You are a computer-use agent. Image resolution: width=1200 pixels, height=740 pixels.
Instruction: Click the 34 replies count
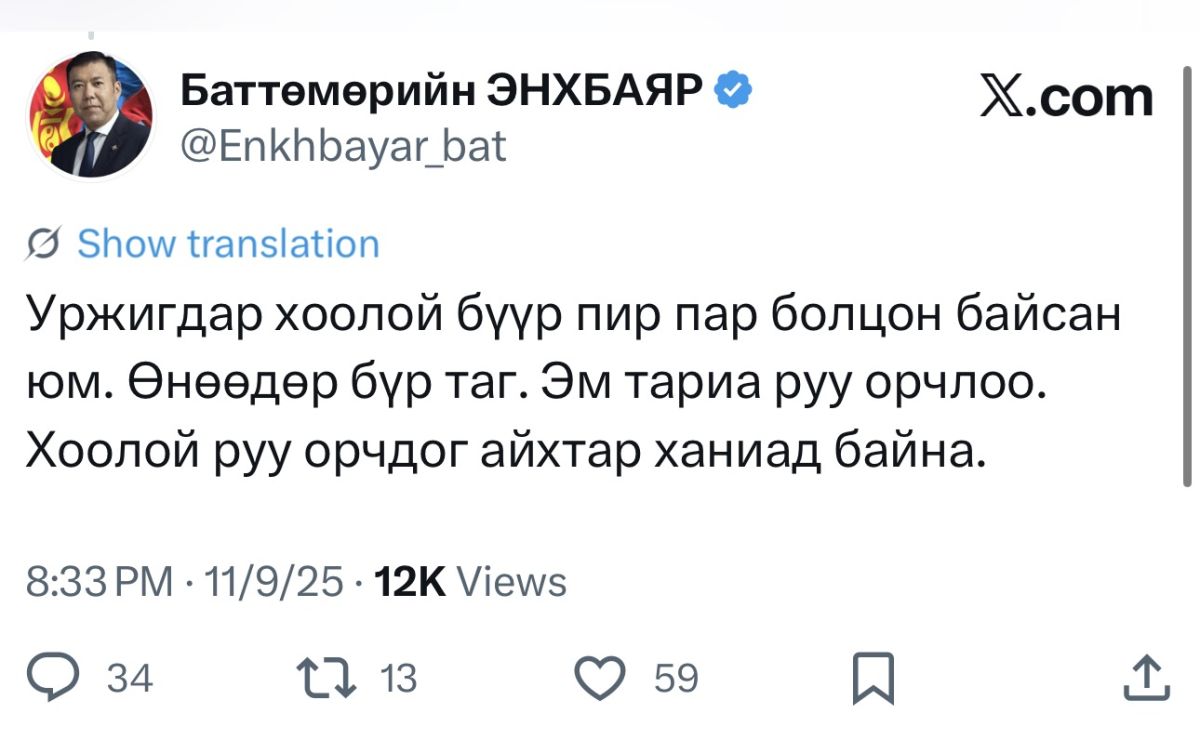coord(129,680)
